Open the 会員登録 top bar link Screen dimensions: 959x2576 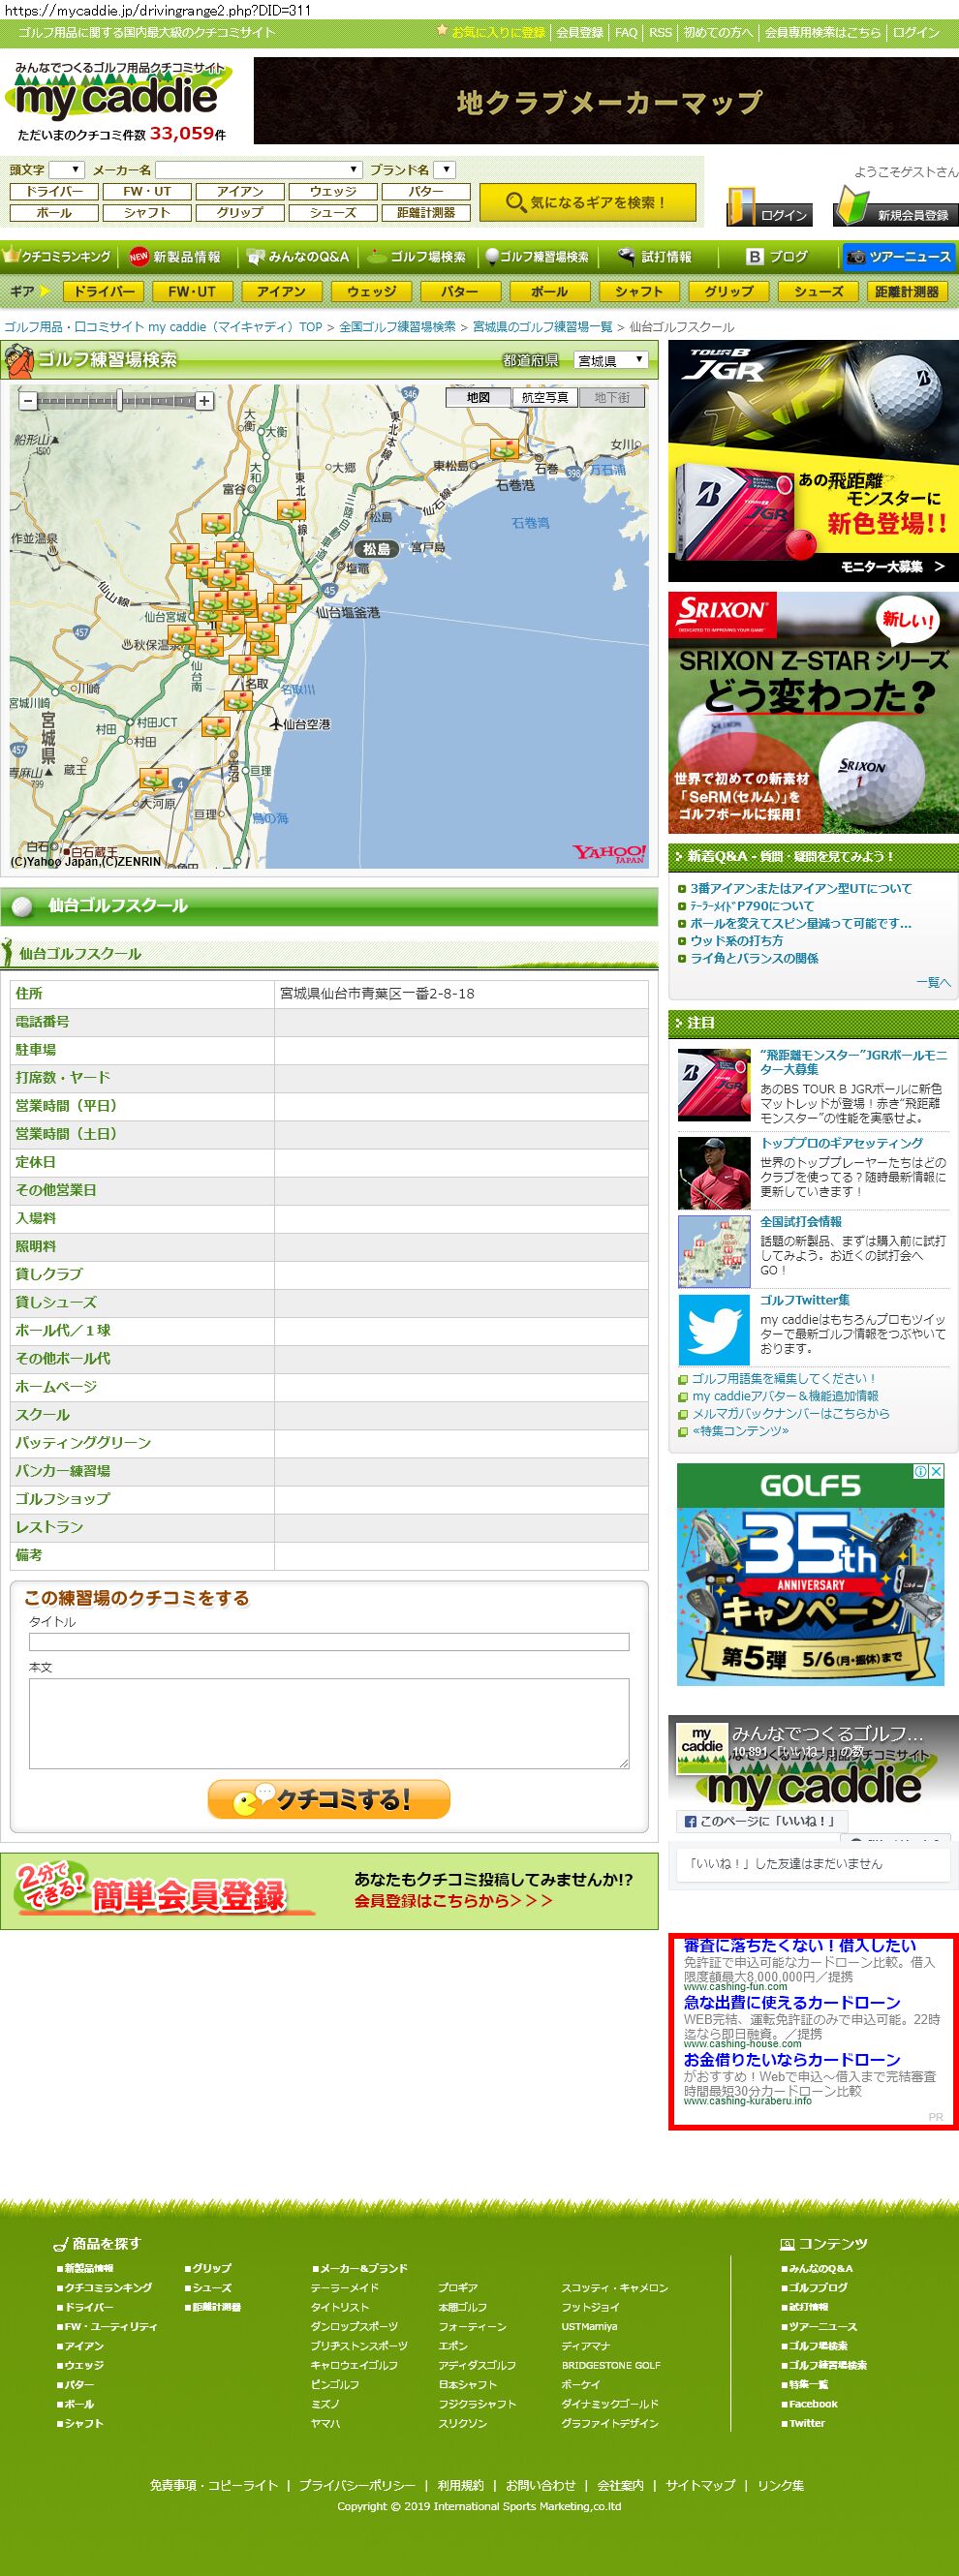point(580,32)
